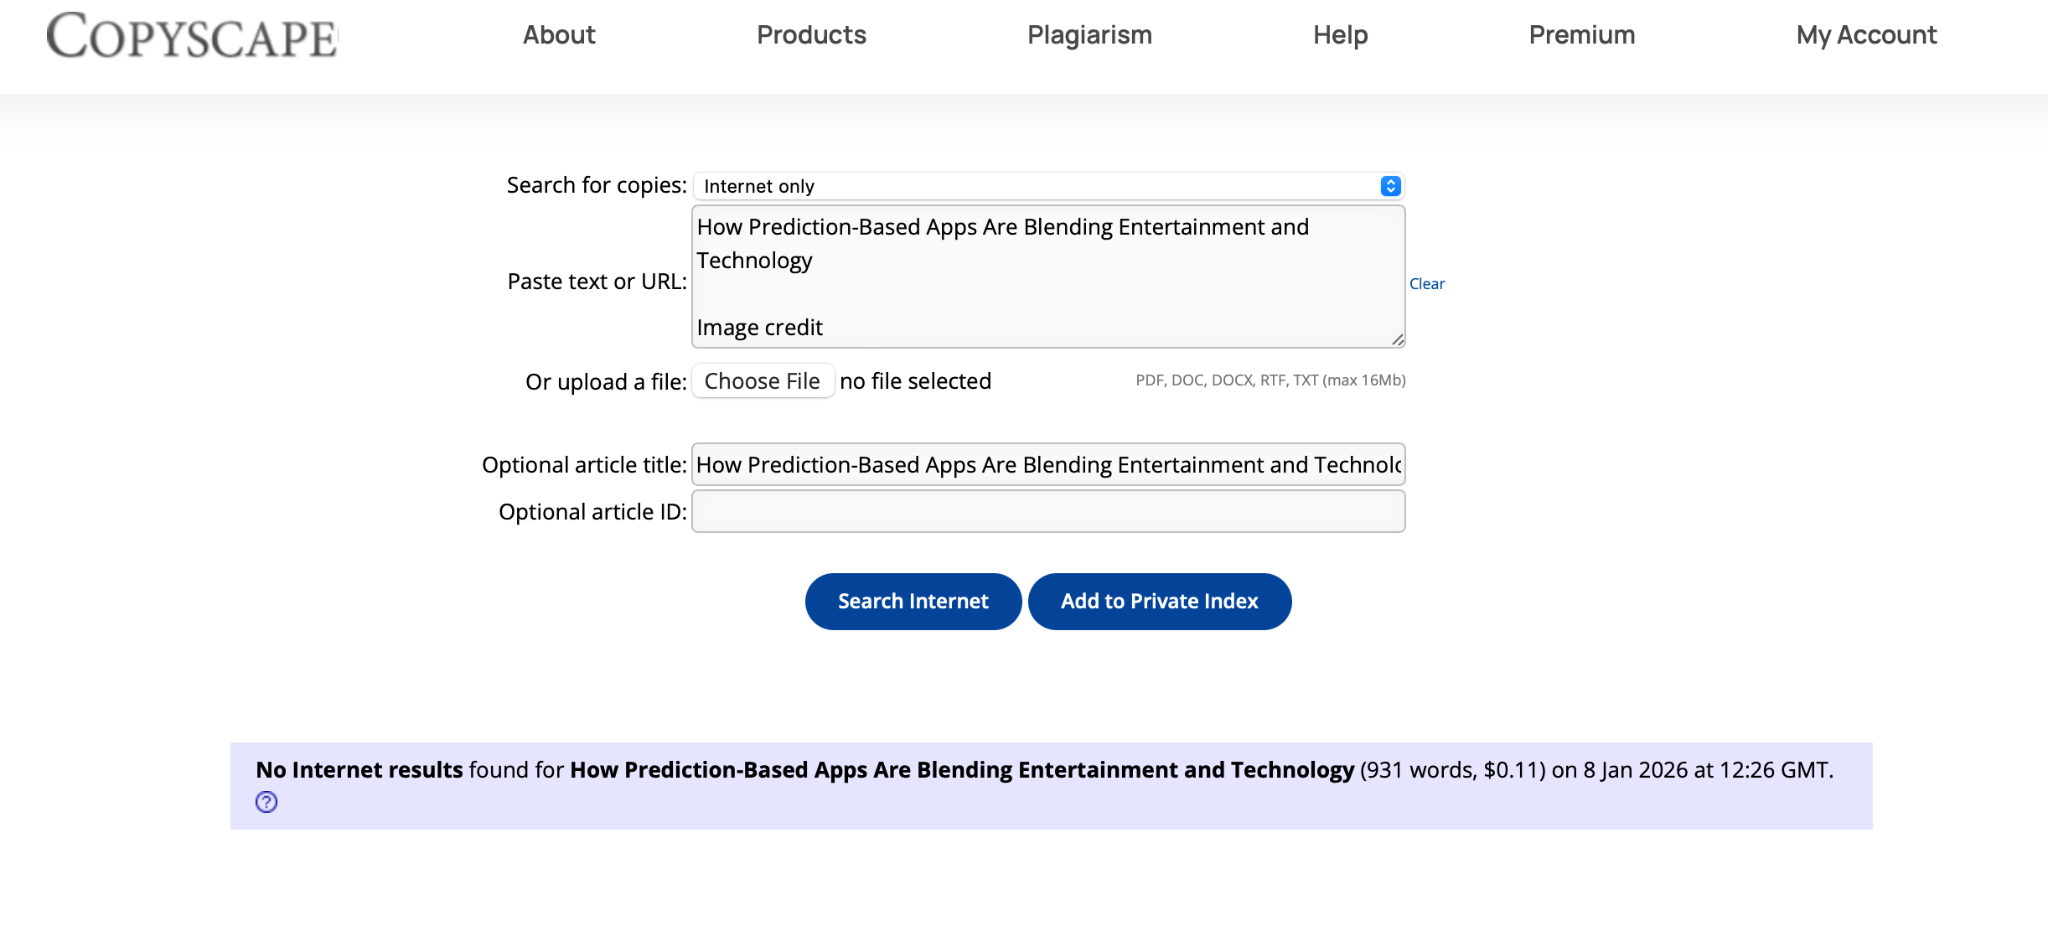Click the Copyscape logo
Screen dimensions: 2048x937
click(x=192, y=36)
